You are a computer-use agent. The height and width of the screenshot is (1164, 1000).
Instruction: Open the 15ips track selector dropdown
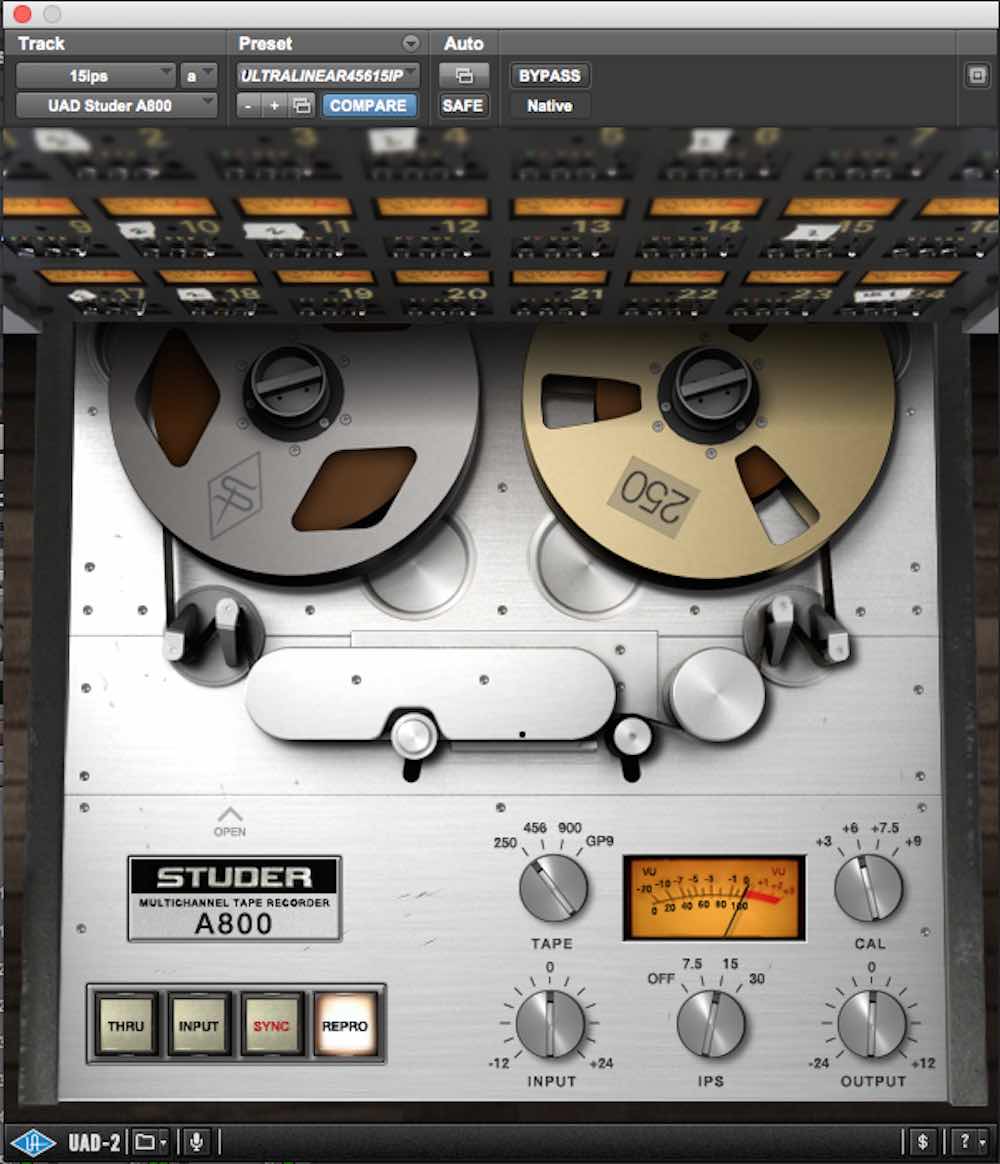pyautogui.click(x=95, y=76)
